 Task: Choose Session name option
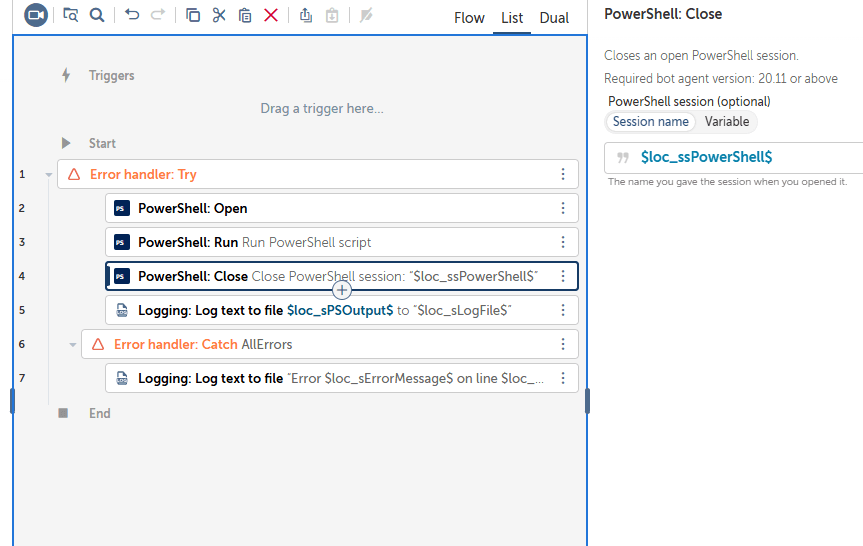(x=651, y=122)
